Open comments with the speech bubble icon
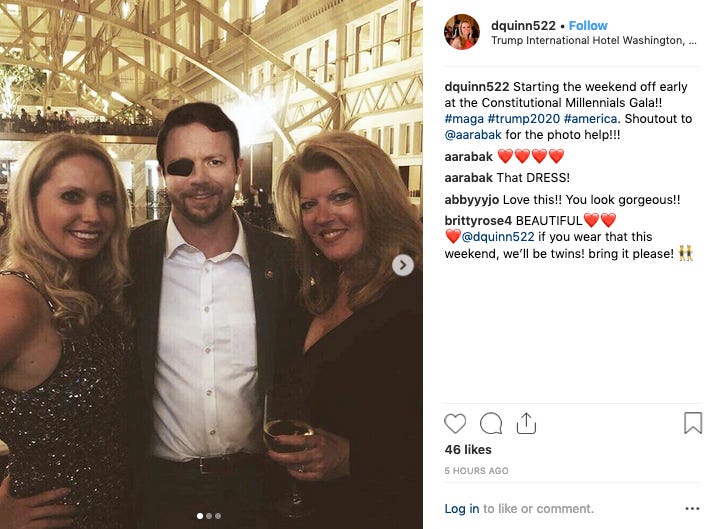The image size is (717, 529). tap(491, 423)
